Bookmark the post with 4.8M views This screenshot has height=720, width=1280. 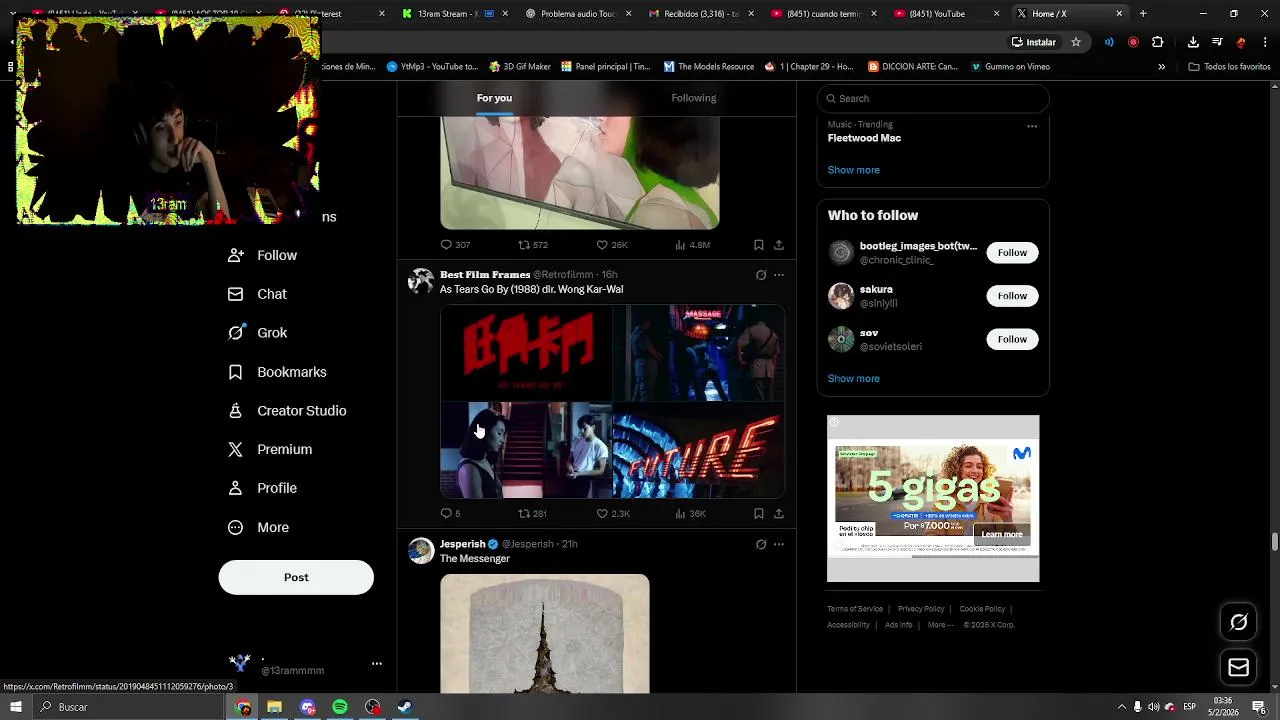point(758,245)
